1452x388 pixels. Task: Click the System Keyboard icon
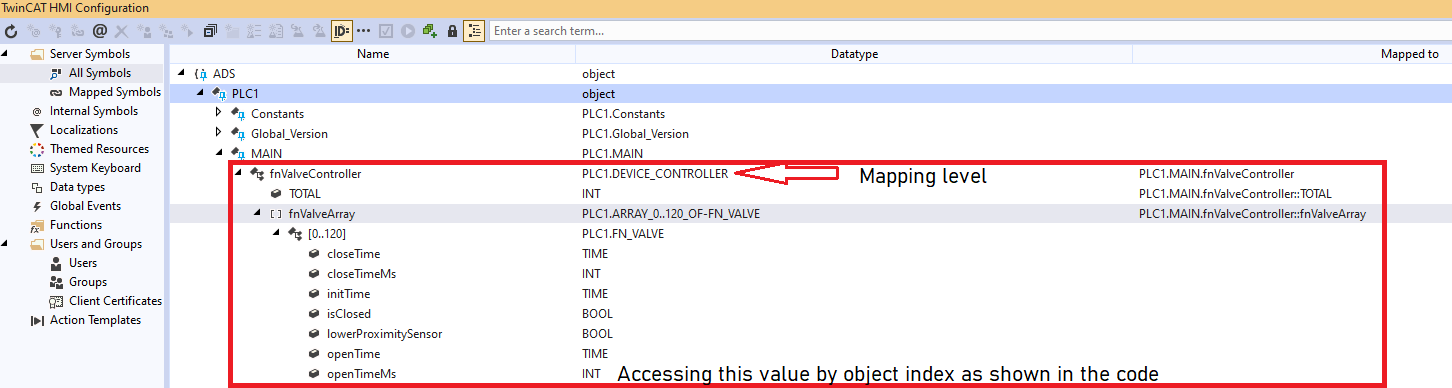[37, 168]
